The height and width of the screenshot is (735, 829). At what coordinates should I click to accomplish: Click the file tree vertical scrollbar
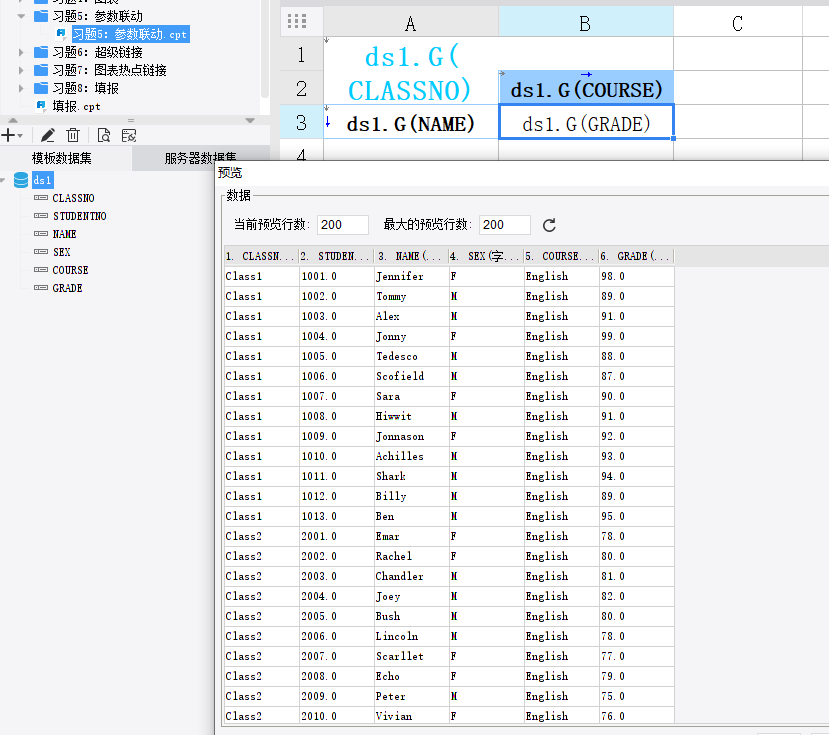265,50
